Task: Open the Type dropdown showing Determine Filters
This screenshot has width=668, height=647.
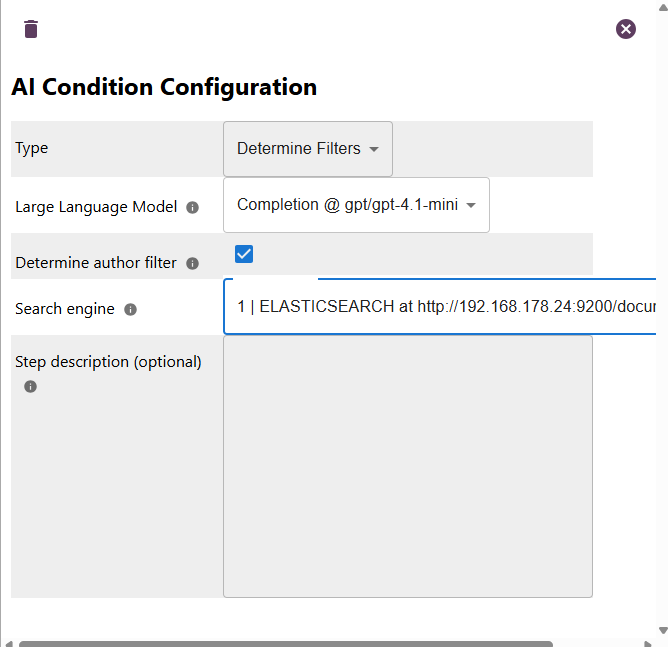Action: [x=308, y=149]
